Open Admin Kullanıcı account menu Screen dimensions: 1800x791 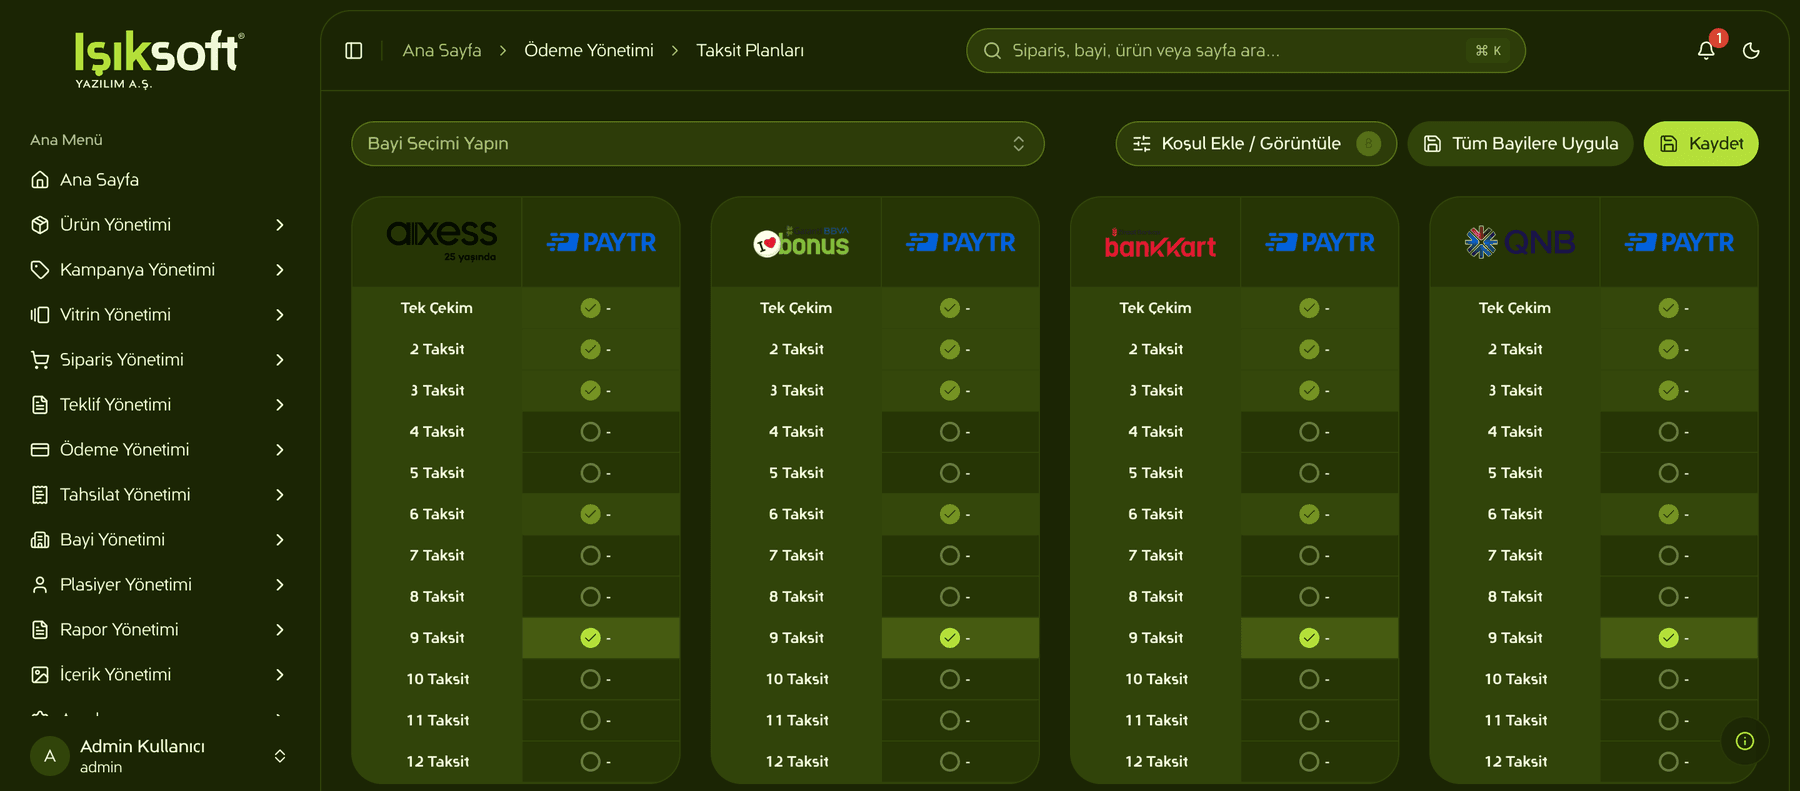tap(160, 756)
